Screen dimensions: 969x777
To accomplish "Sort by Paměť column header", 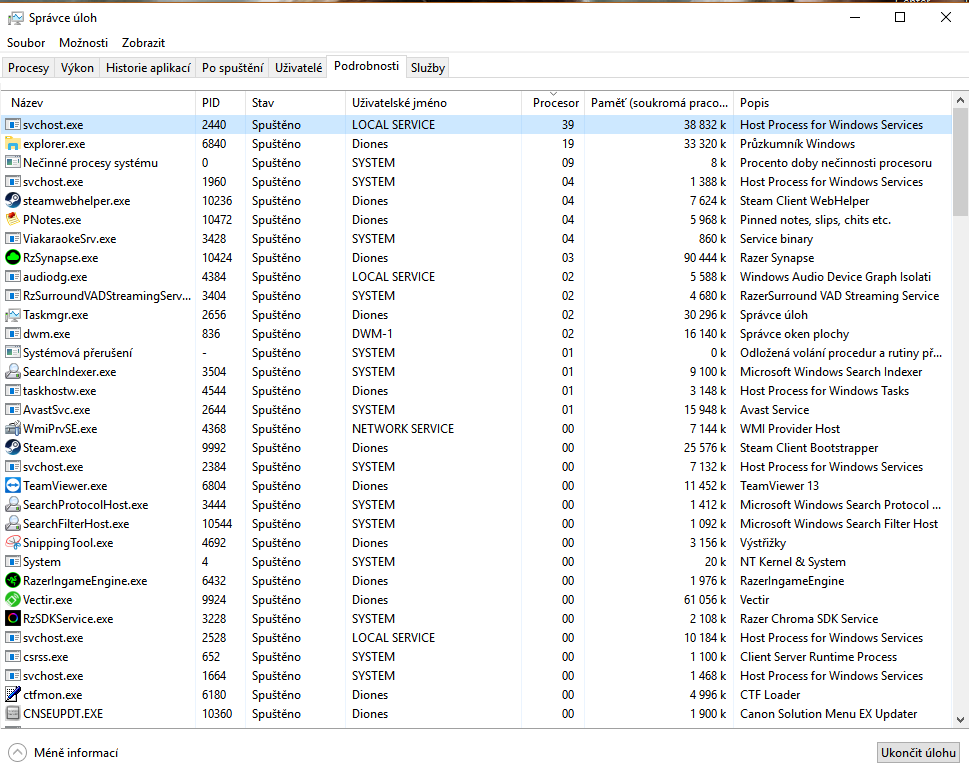I will (658, 103).
